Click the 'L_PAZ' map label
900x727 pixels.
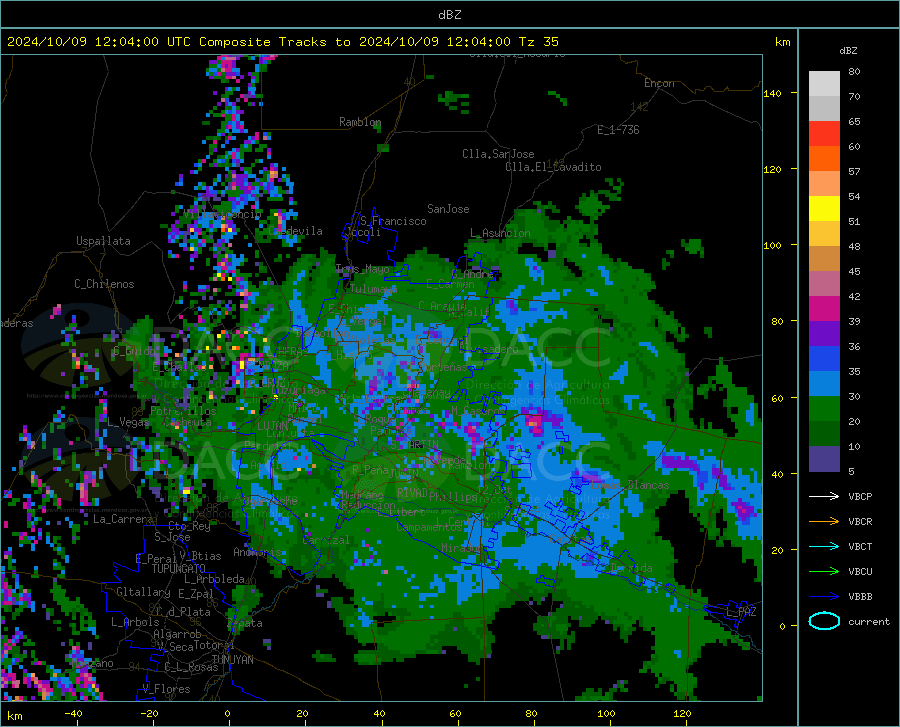click(741, 612)
